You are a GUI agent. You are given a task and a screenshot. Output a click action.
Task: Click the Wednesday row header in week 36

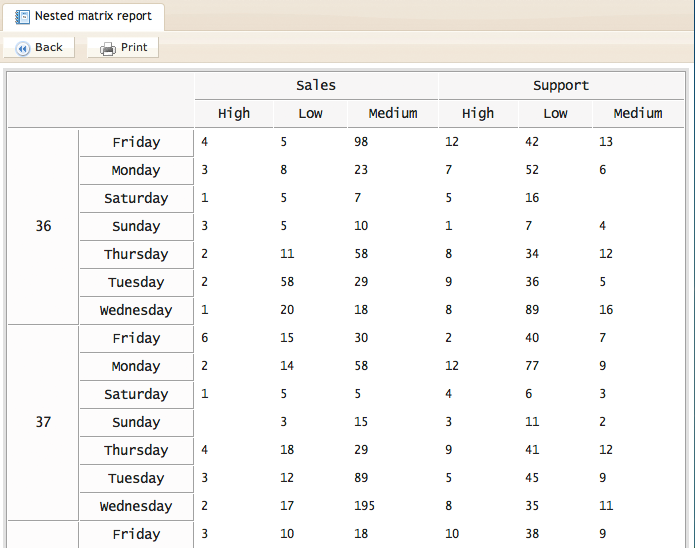pyautogui.click(x=136, y=310)
